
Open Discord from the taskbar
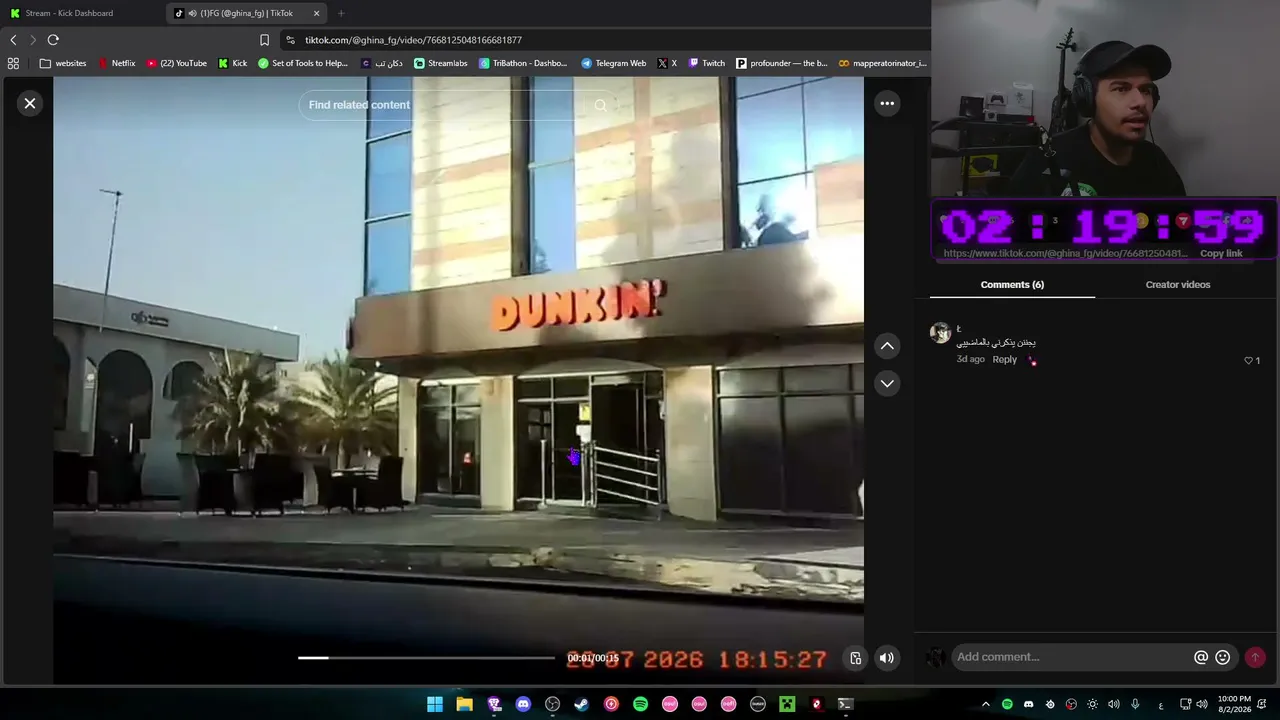[523, 704]
